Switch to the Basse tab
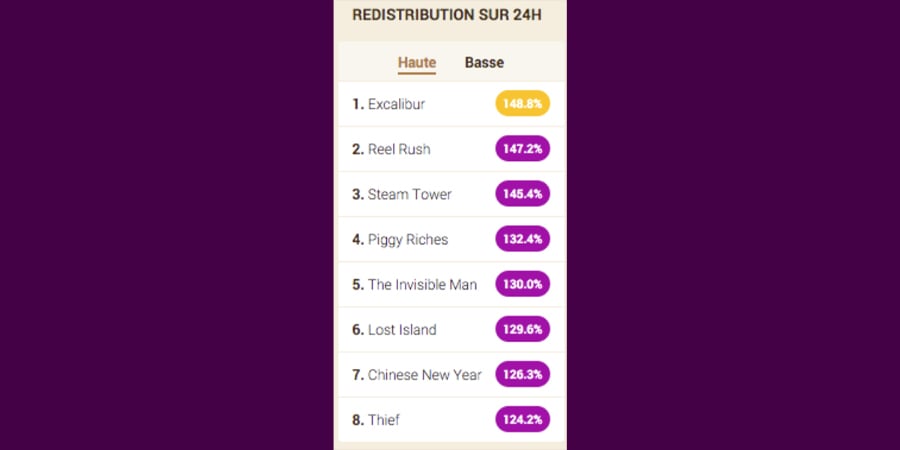Viewport: 900px width, 450px height. pyautogui.click(x=484, y=63)
